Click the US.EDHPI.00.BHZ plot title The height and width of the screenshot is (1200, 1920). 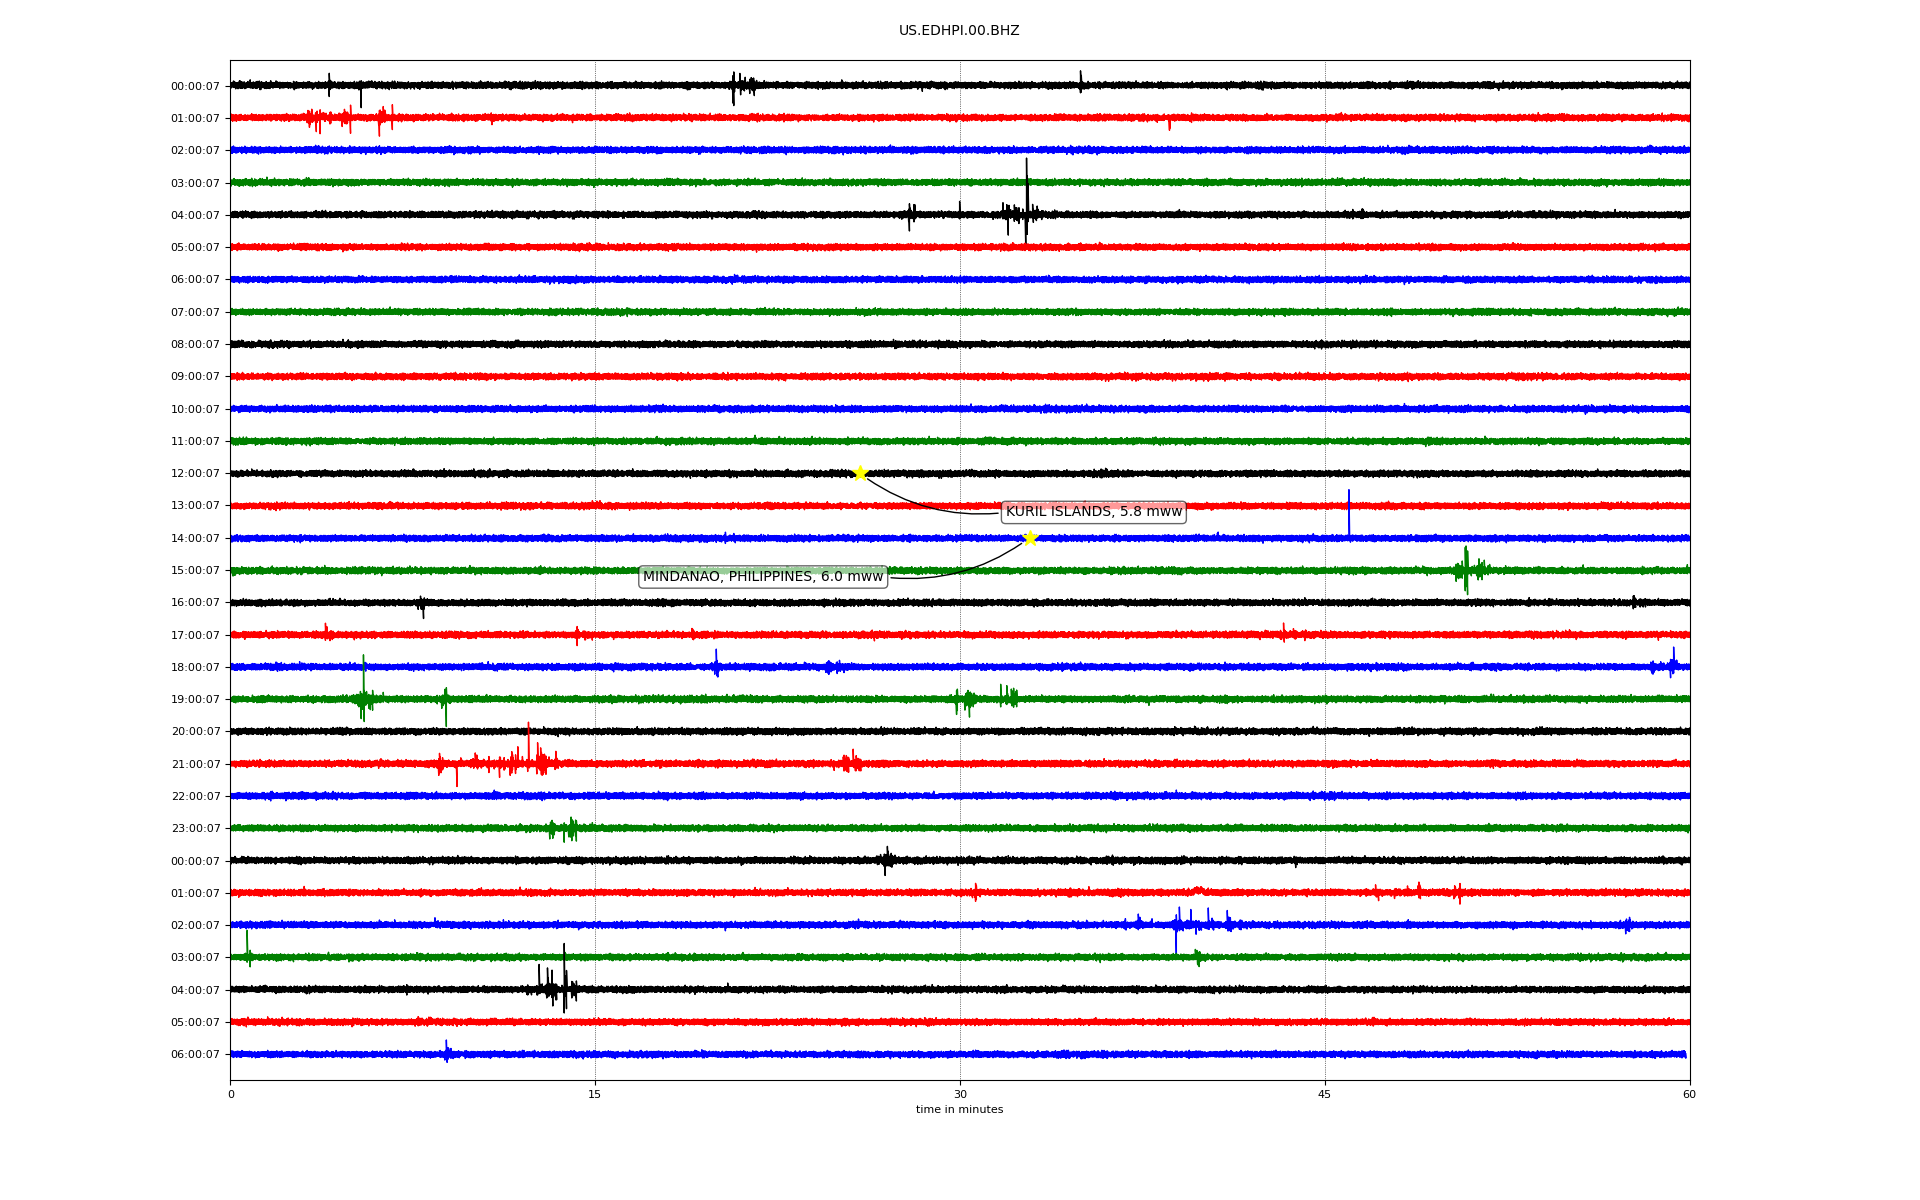coord(958,31)
